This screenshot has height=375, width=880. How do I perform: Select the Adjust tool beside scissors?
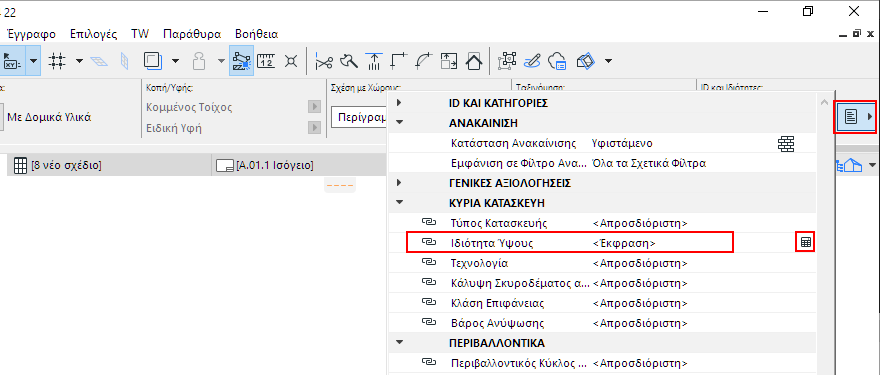(x=349, y=61)
